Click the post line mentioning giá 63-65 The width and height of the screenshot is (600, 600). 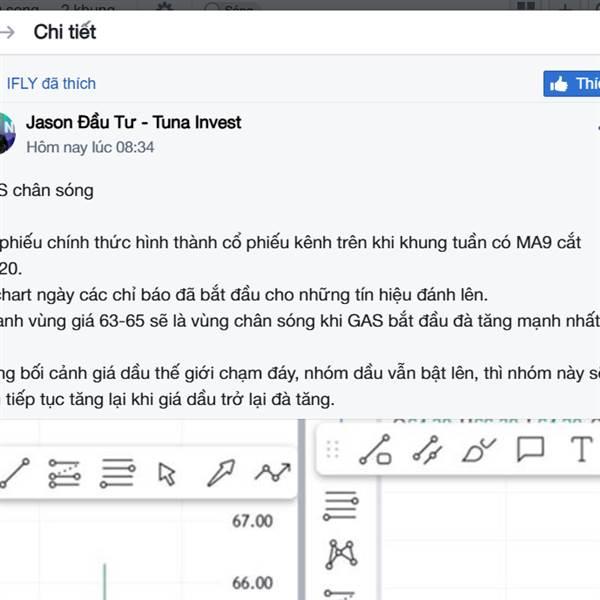(x=300, y=321)
